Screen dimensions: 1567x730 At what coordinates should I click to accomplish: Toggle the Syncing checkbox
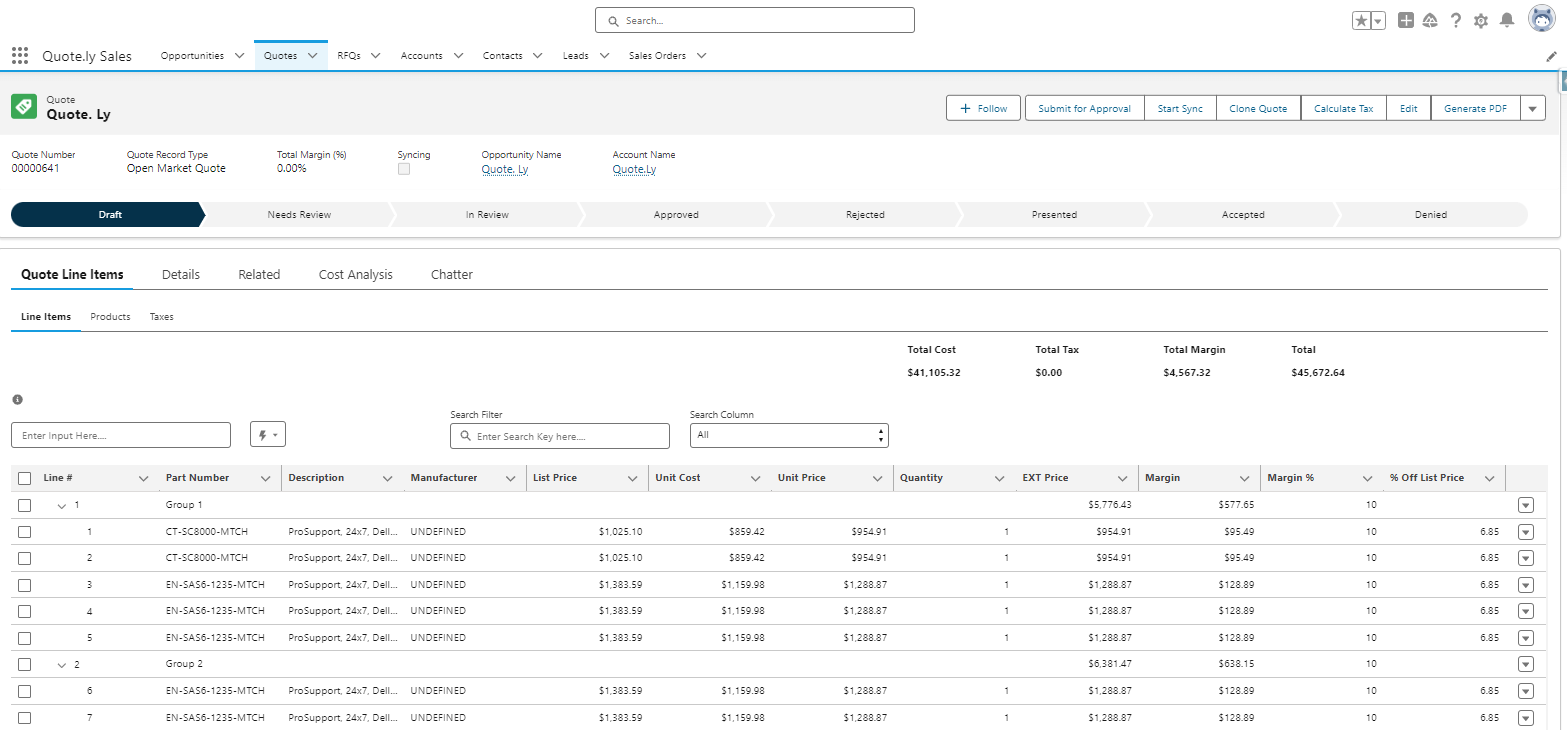click(404, 169)
